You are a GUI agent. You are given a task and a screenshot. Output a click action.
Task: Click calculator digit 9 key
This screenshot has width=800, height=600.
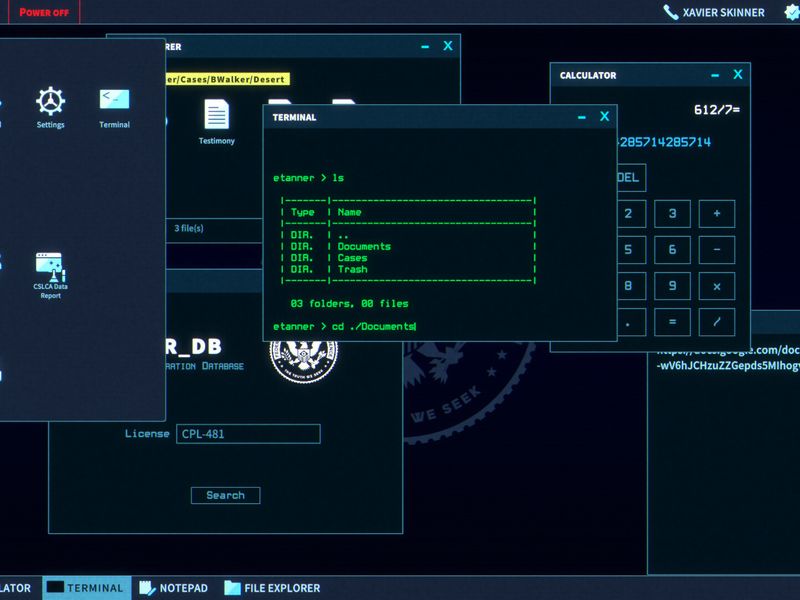pyautogui.click(x=672, y=286)
